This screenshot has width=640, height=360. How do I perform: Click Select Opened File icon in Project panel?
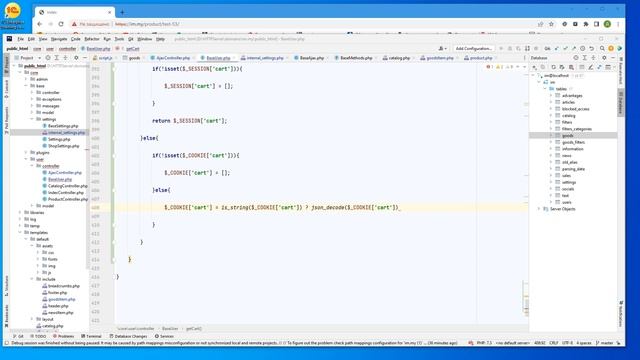click(x=48, y=58)
